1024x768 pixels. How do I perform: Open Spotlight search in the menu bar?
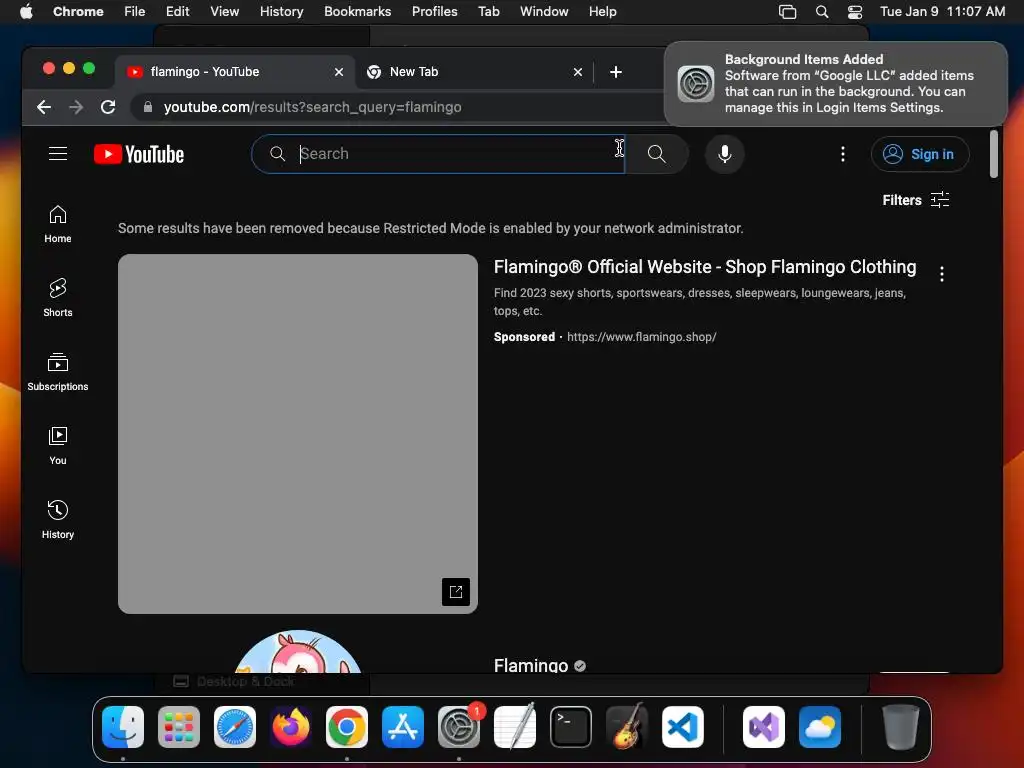click(822, 12)
